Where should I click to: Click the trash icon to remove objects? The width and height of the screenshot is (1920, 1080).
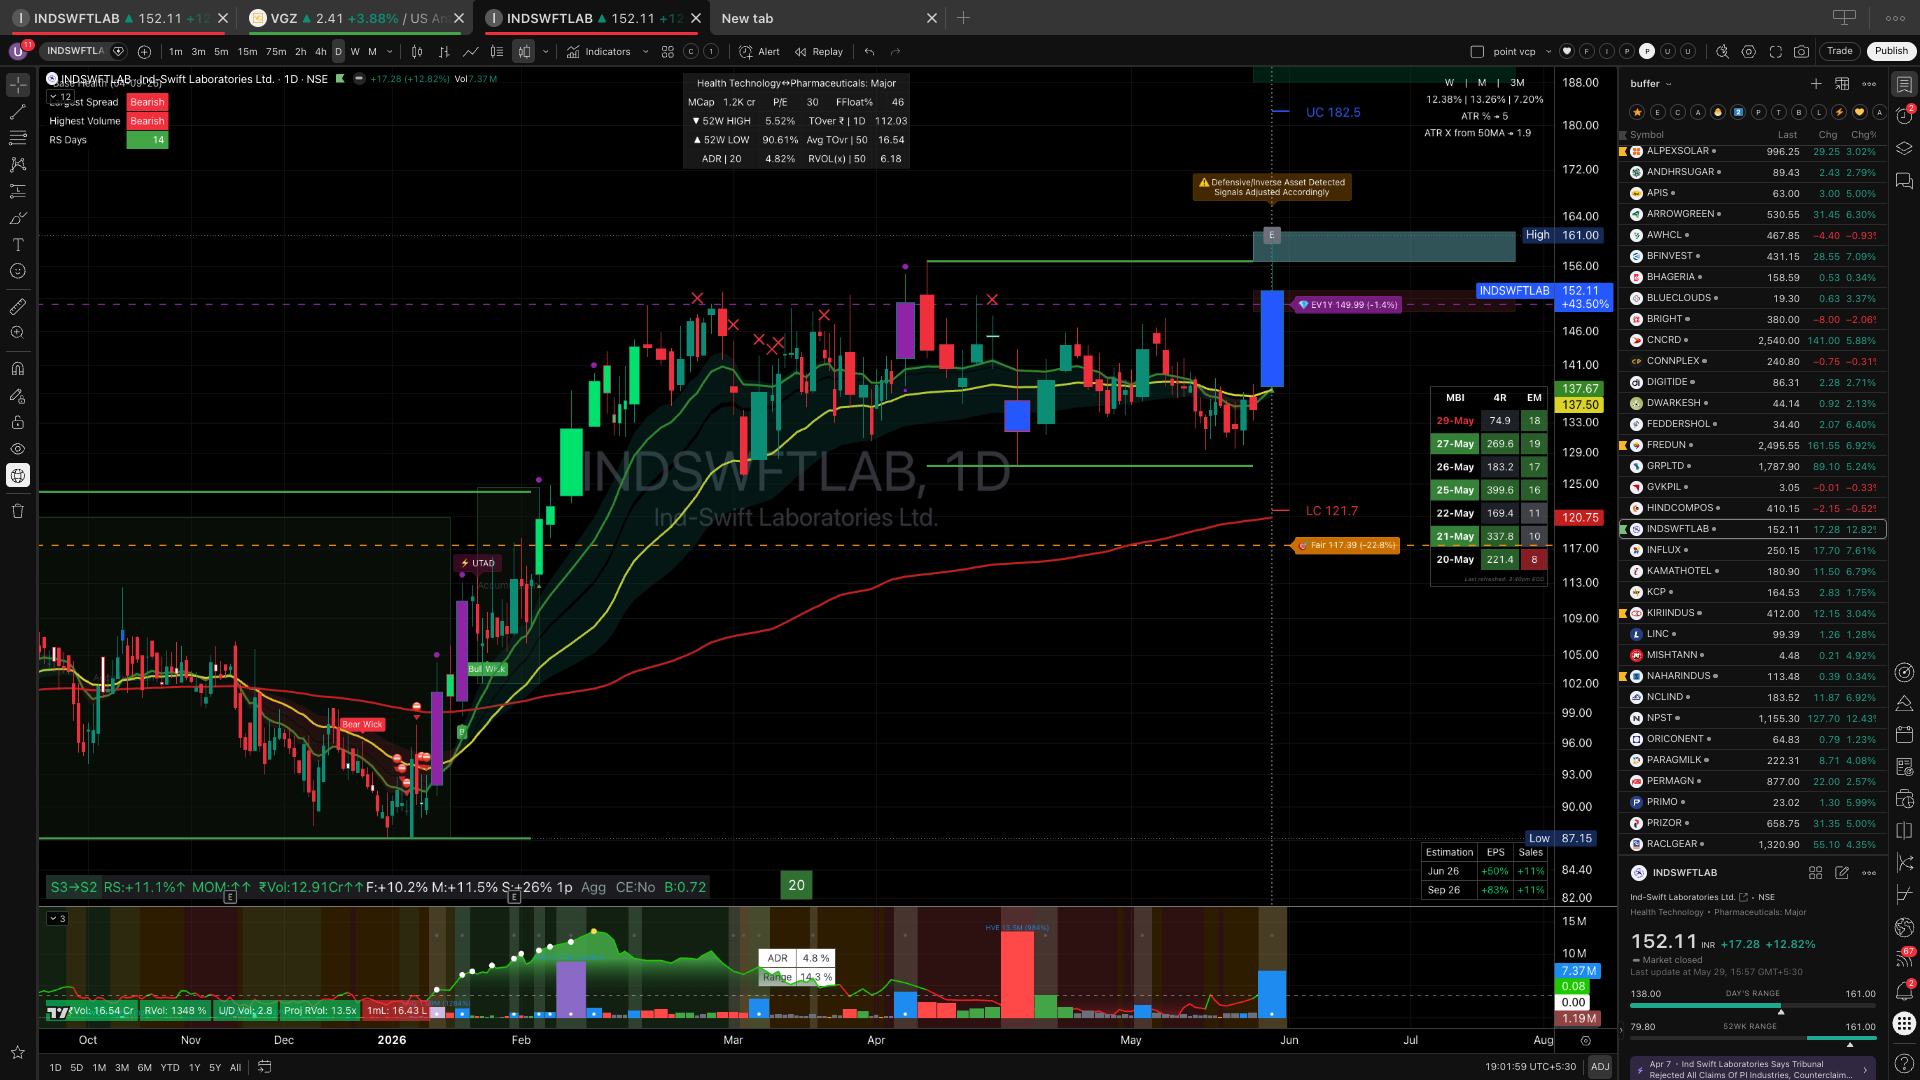pyautogui.click(x=18, y=511)
